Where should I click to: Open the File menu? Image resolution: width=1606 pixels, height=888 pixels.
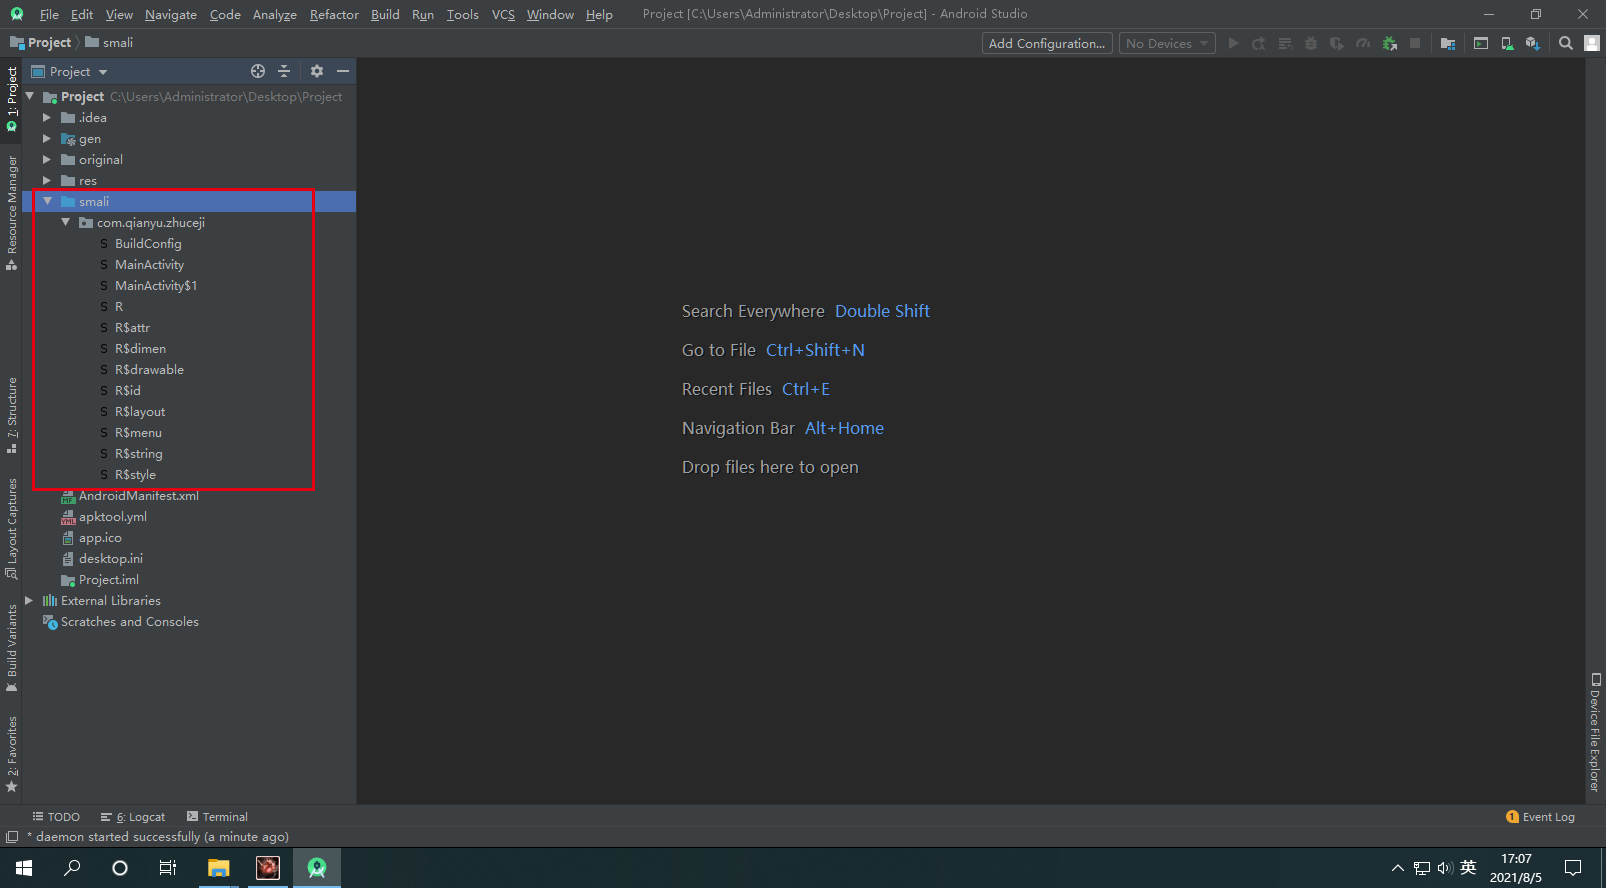(49, 14)
